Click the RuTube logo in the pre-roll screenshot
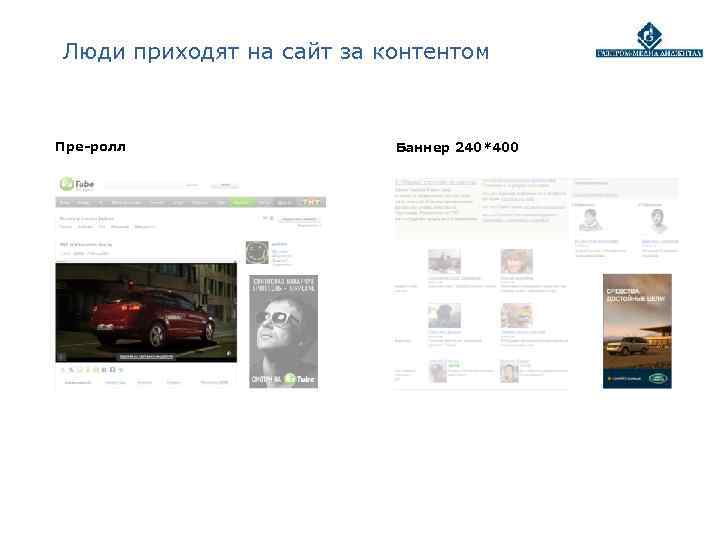Screen dimensions: 720x540 click(x=77, y=184)
